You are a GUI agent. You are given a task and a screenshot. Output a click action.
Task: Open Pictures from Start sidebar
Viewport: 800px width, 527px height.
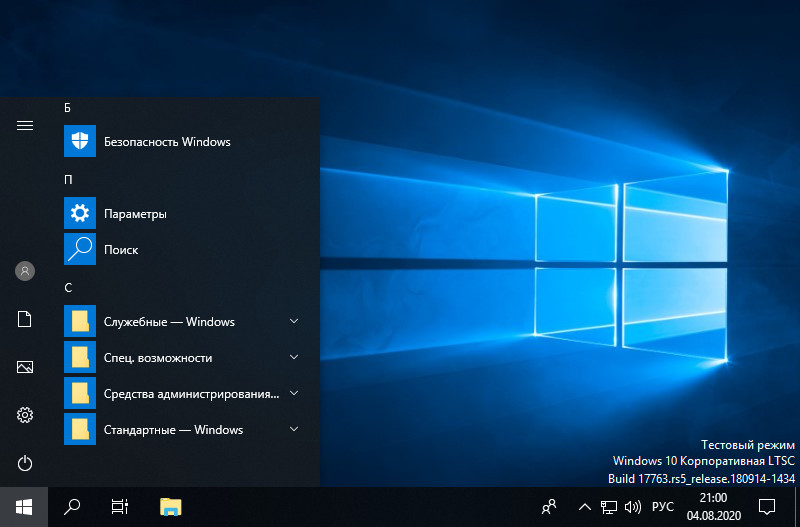point(25,367)
